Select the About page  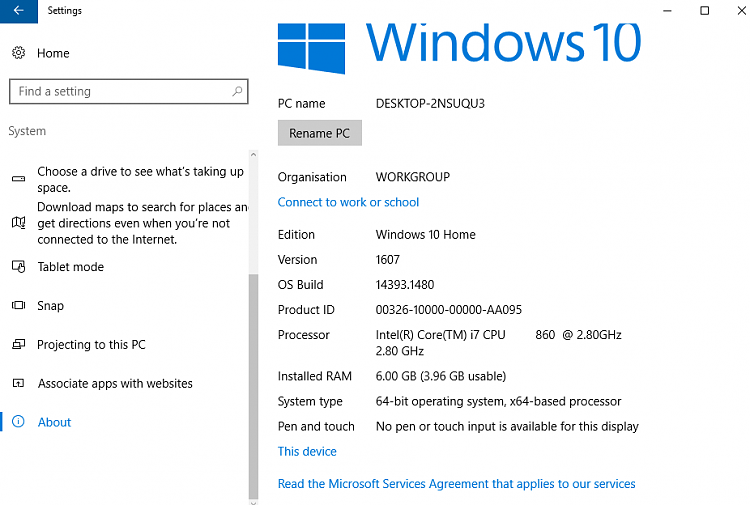click(x=54, y=422)
